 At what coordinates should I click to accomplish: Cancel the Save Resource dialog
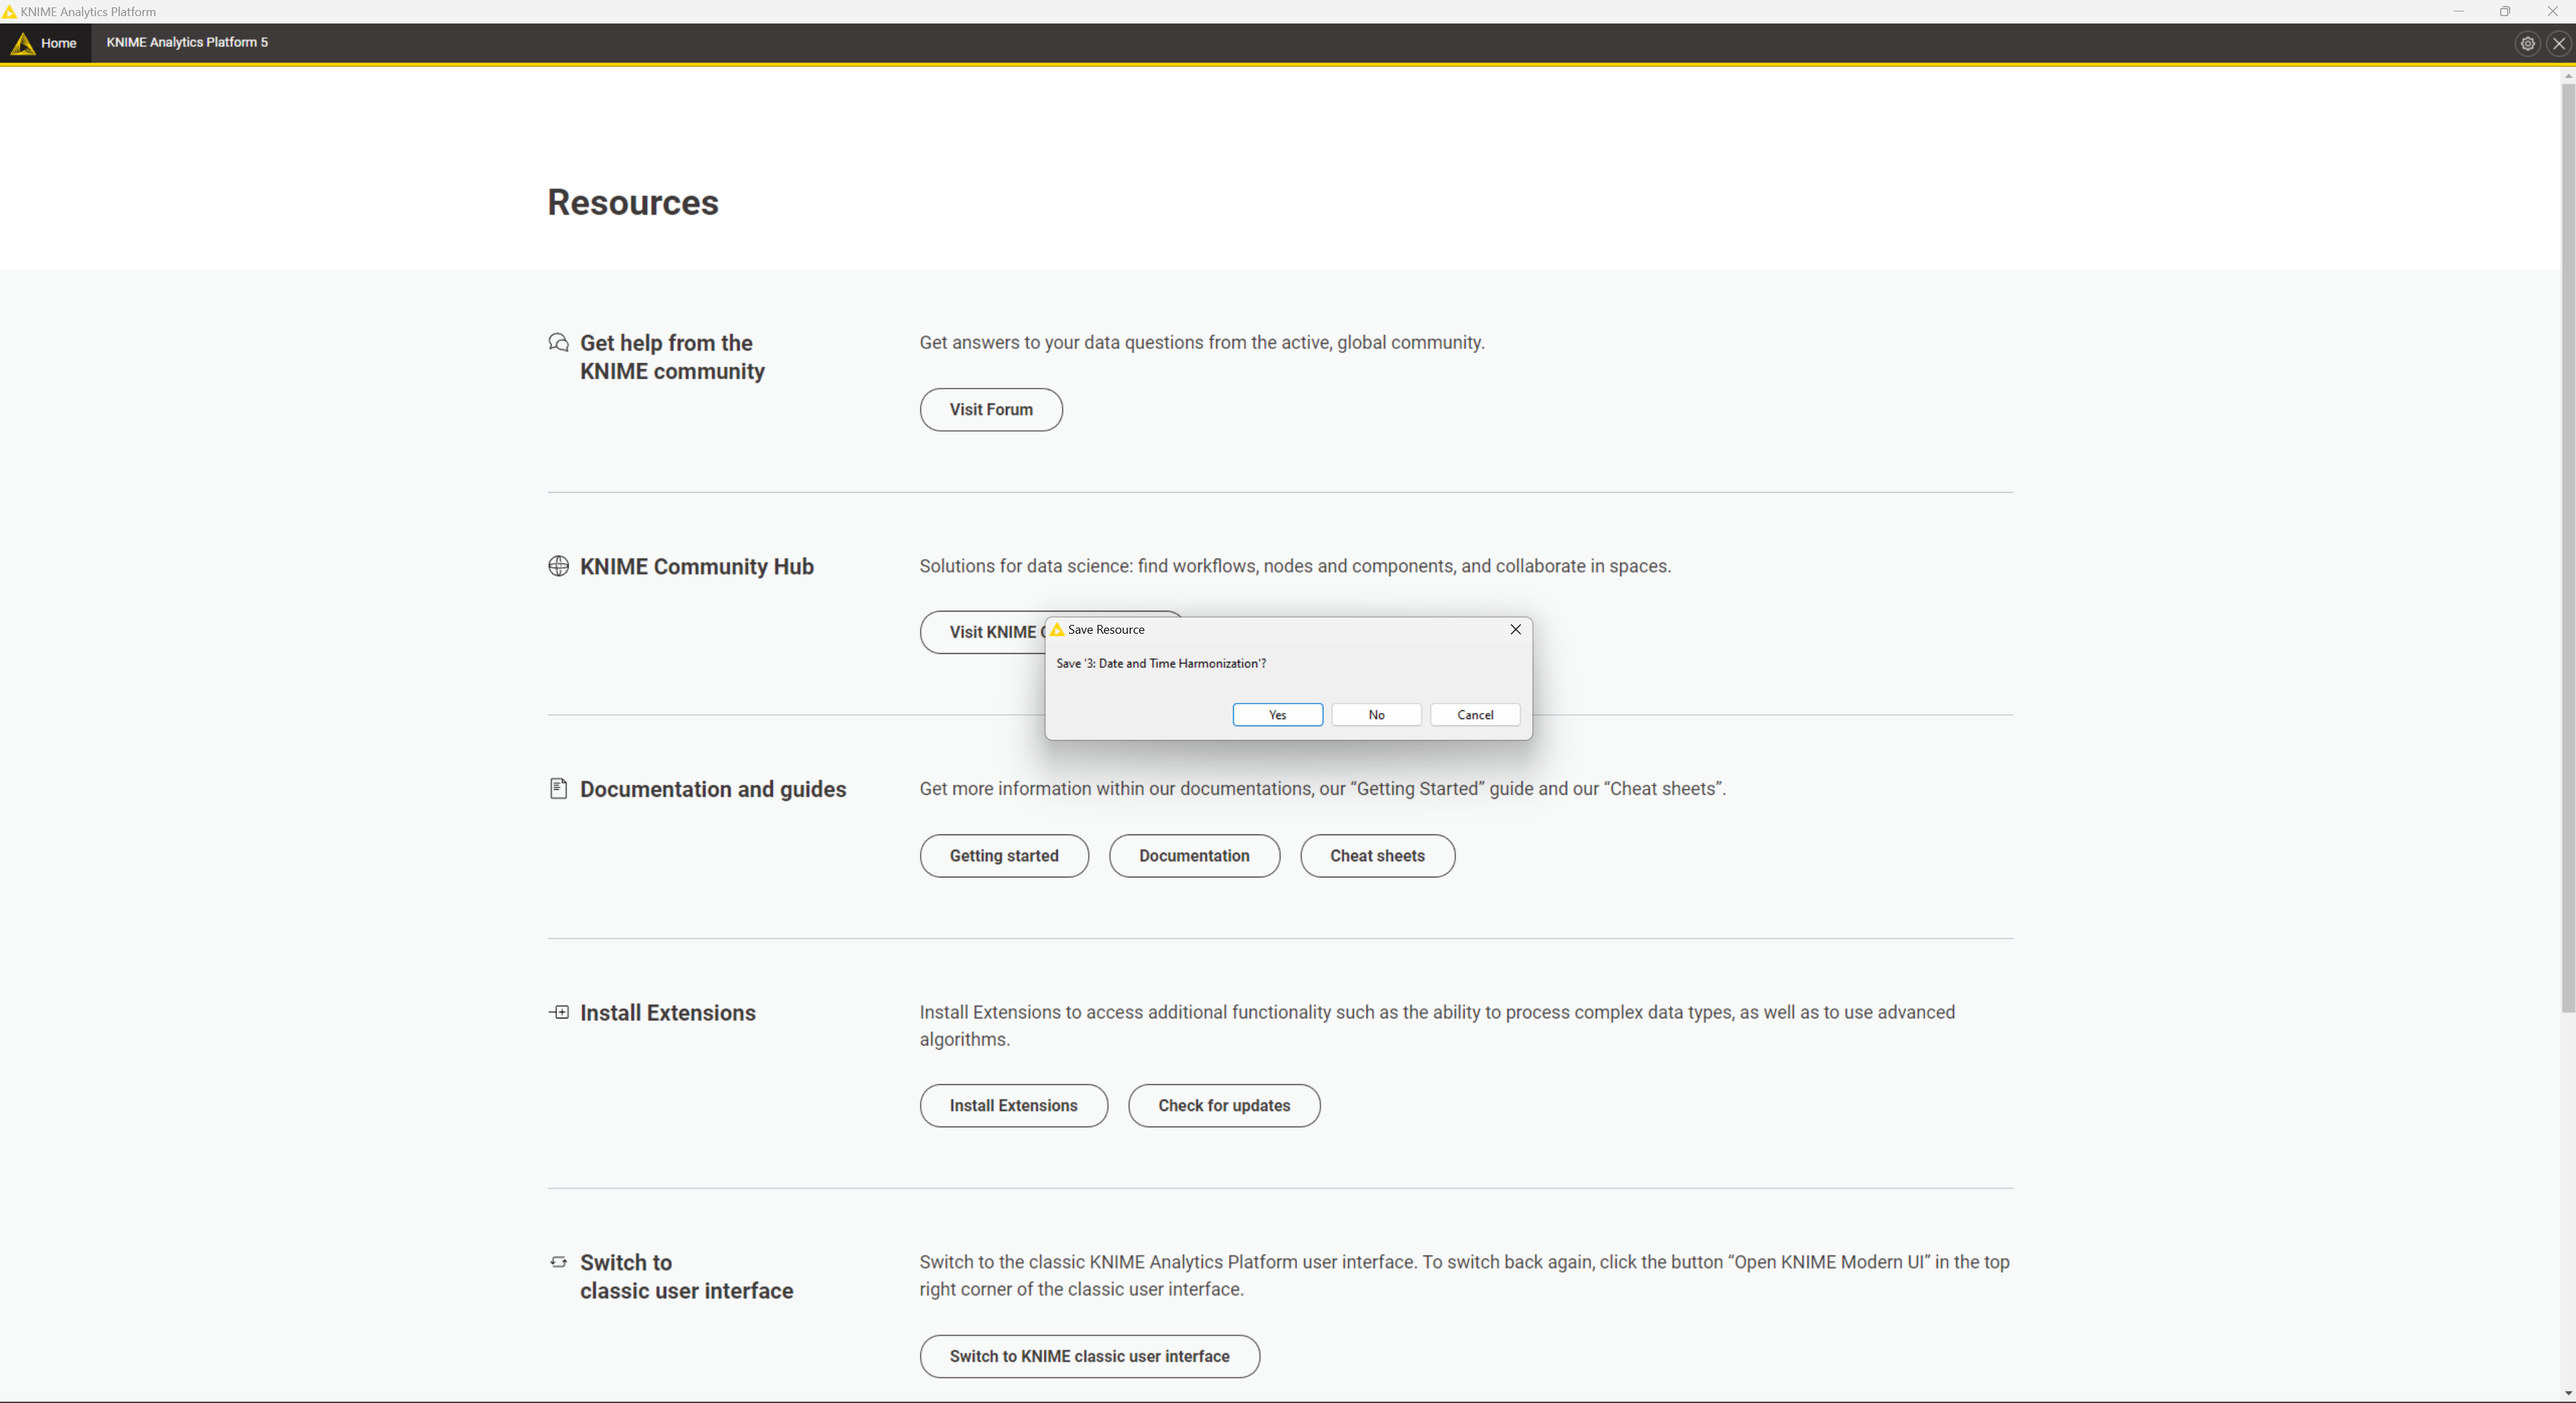pyautogui.click(x=1475, y=715)
